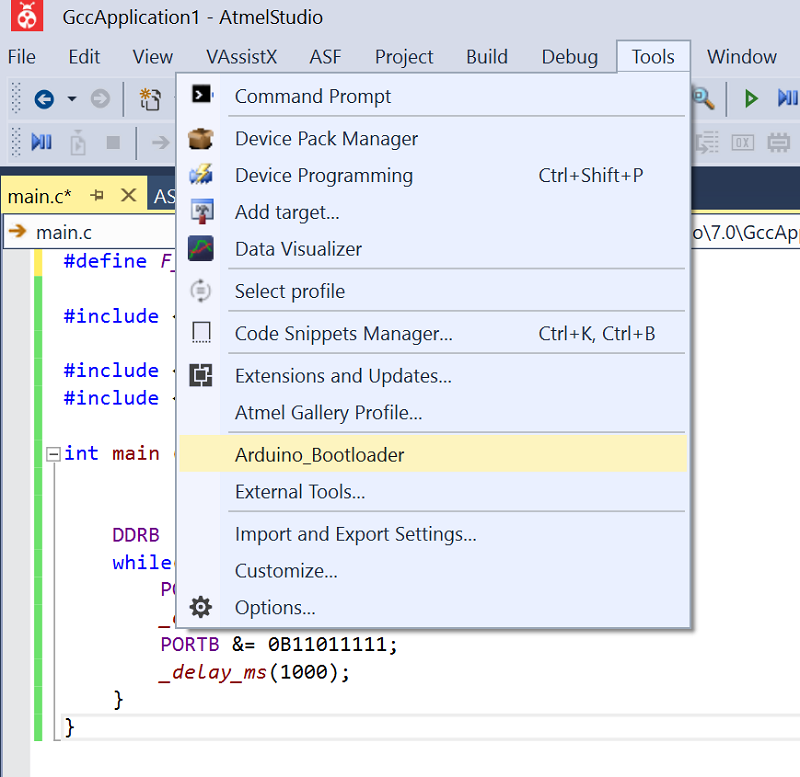Click the hex display 0X icon

(743, 142)
